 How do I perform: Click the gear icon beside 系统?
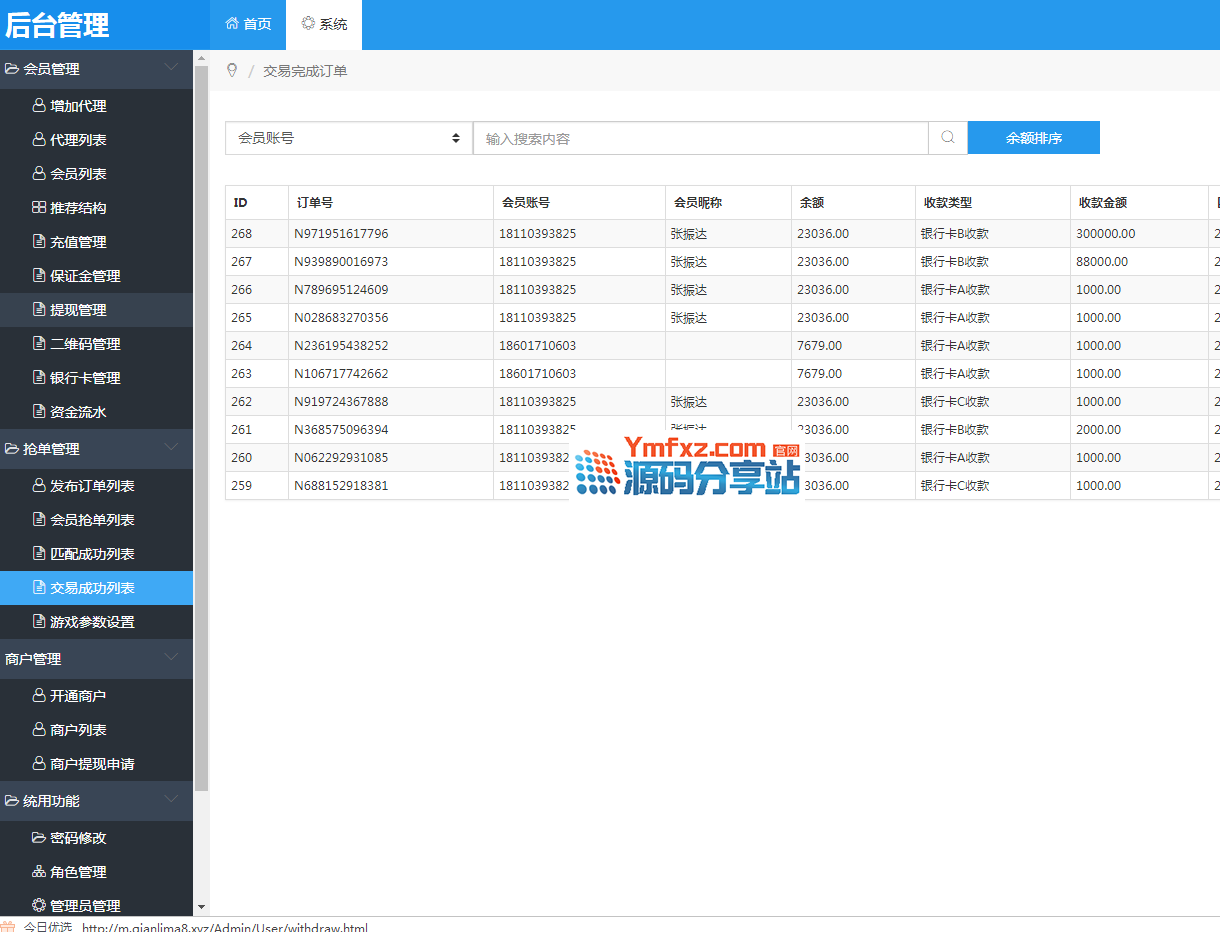(308, 23)
